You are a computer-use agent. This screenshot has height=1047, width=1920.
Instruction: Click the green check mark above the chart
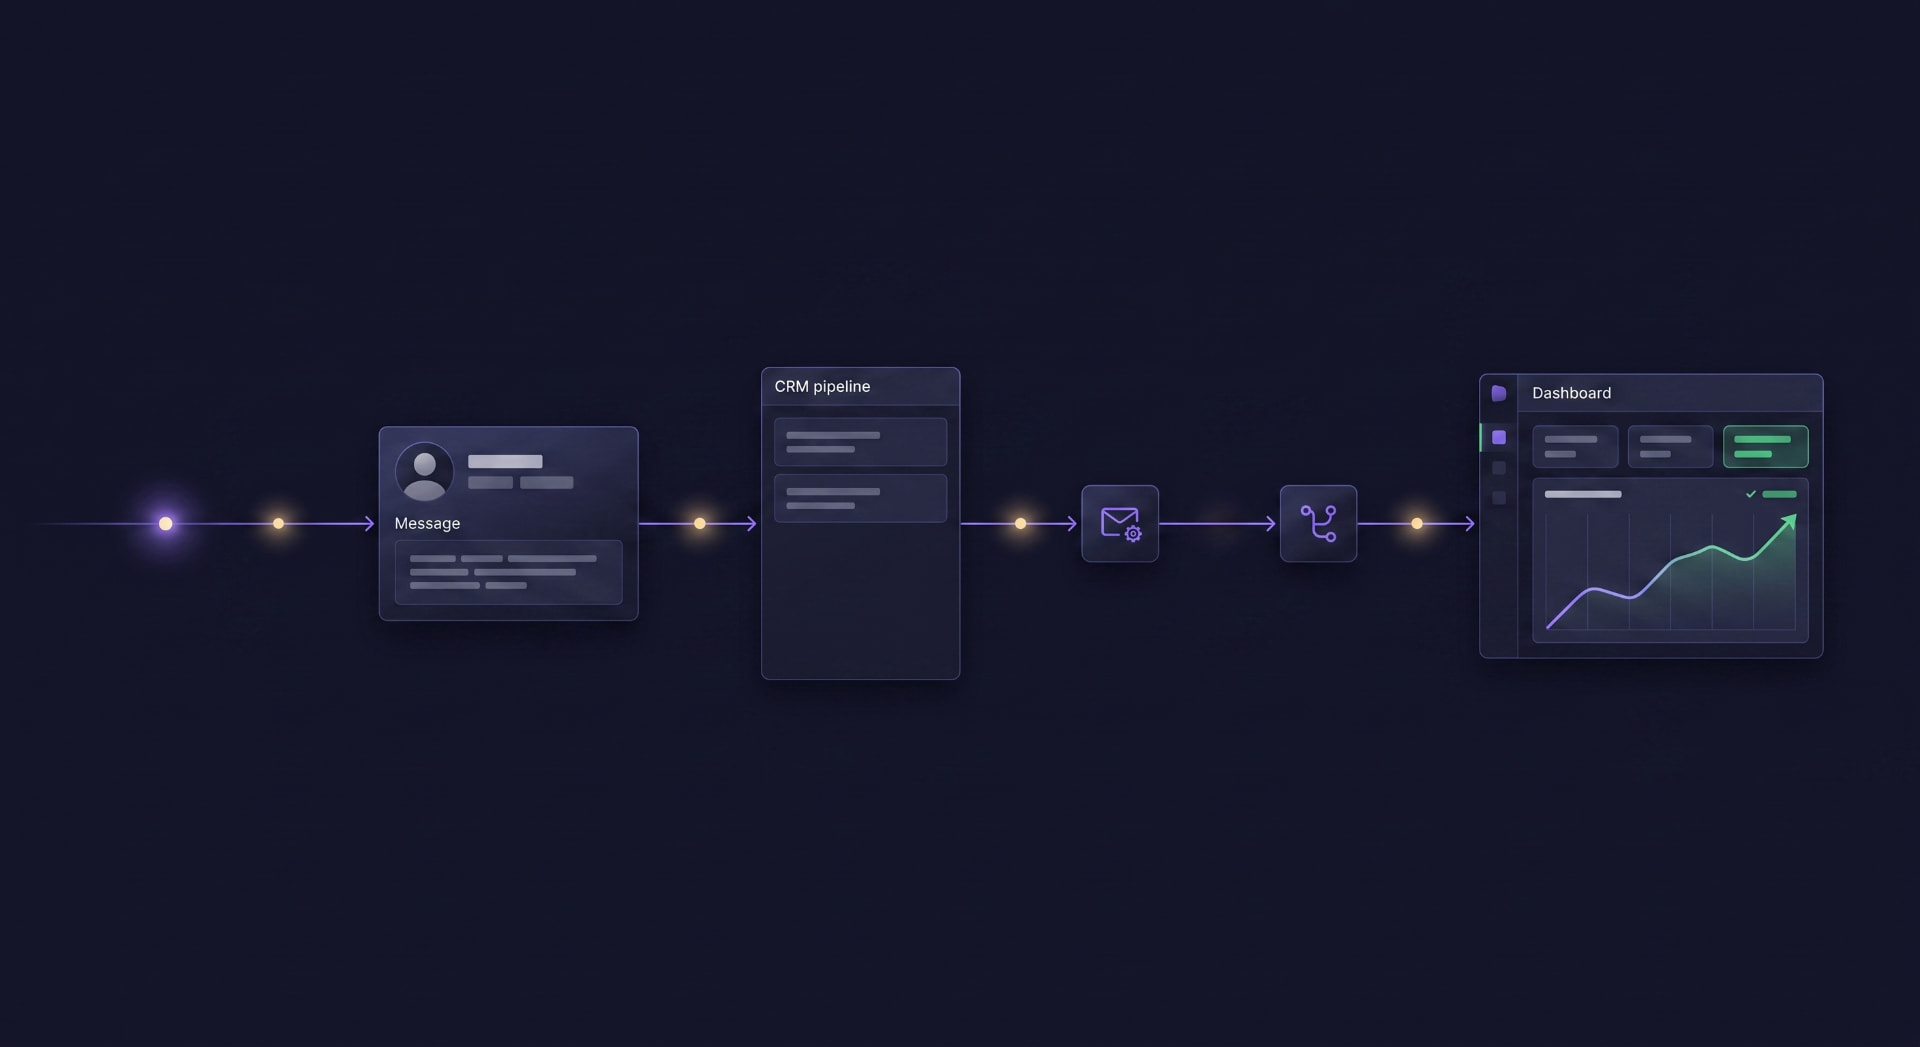coord(1750,494)
